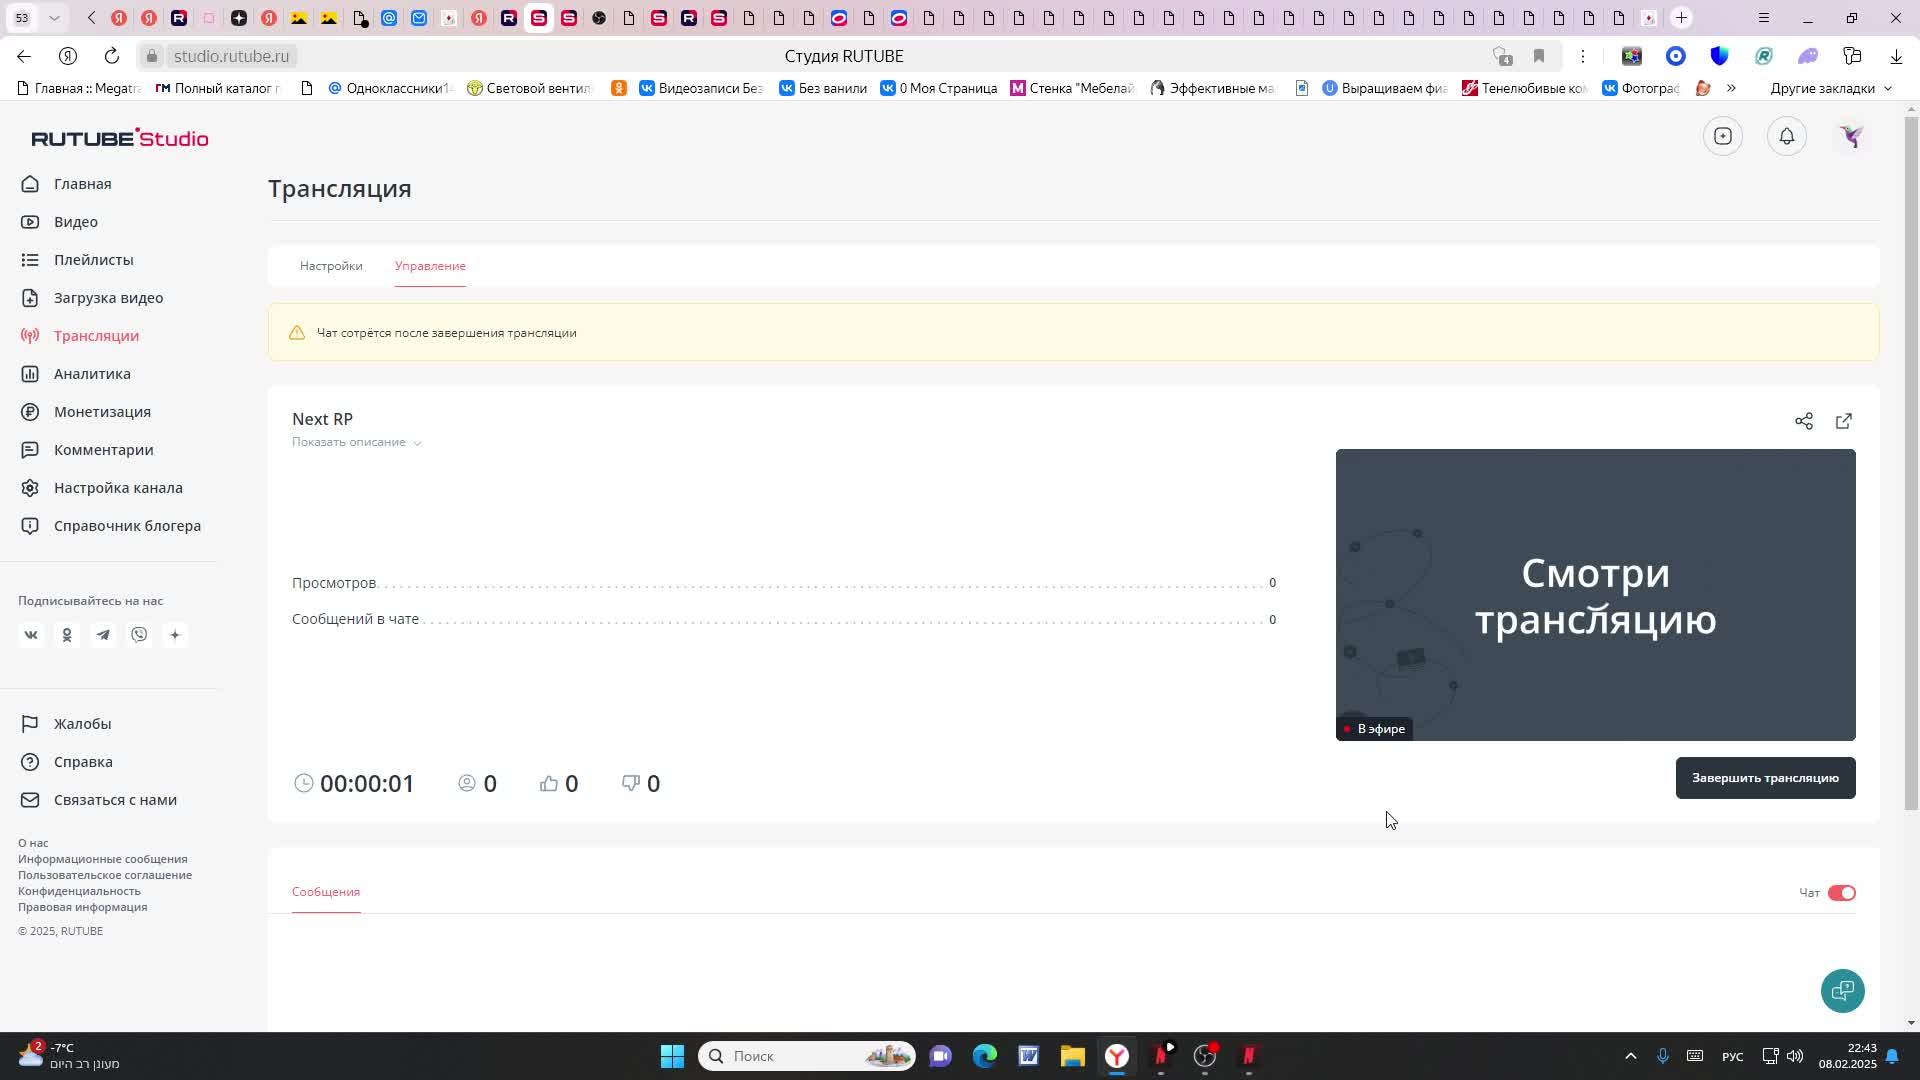1920x1080 pixels.
Task: Open RUTUBE Telegram channel icon
Action: 103,635
